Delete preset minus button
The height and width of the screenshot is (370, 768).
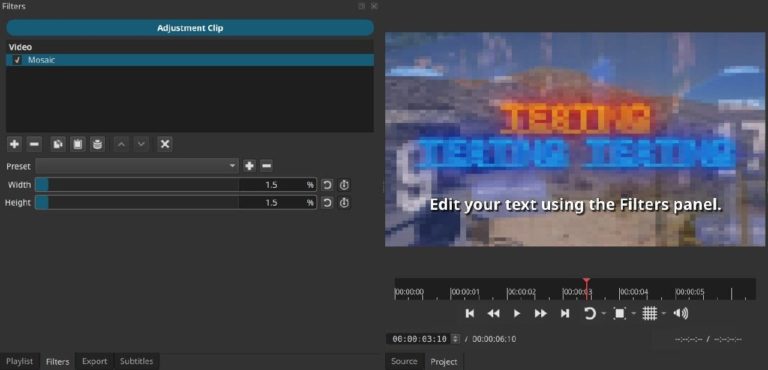(x=266, y=166)
